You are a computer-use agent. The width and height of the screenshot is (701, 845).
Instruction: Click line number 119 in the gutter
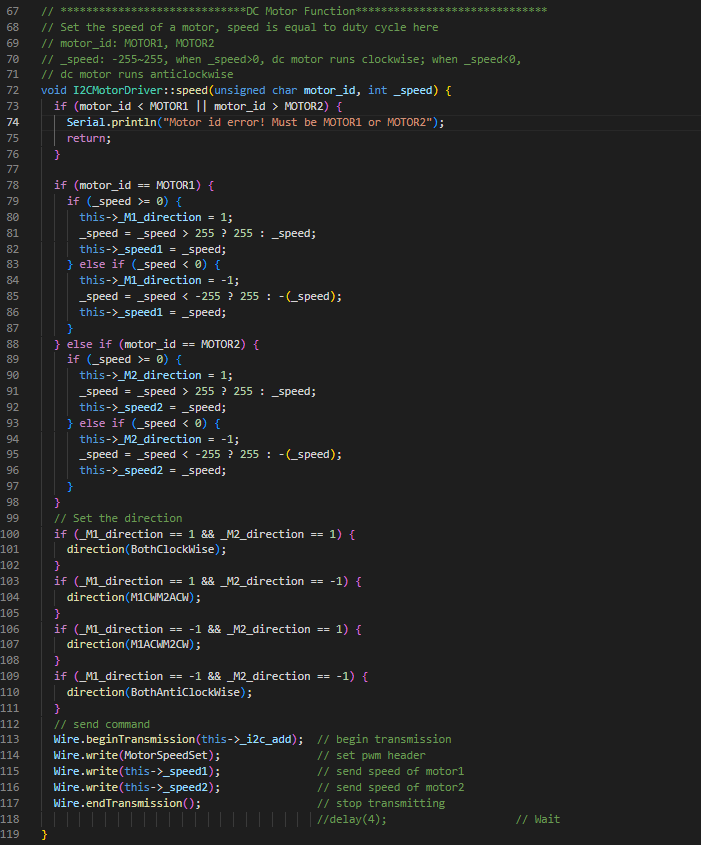coord(14,835)
